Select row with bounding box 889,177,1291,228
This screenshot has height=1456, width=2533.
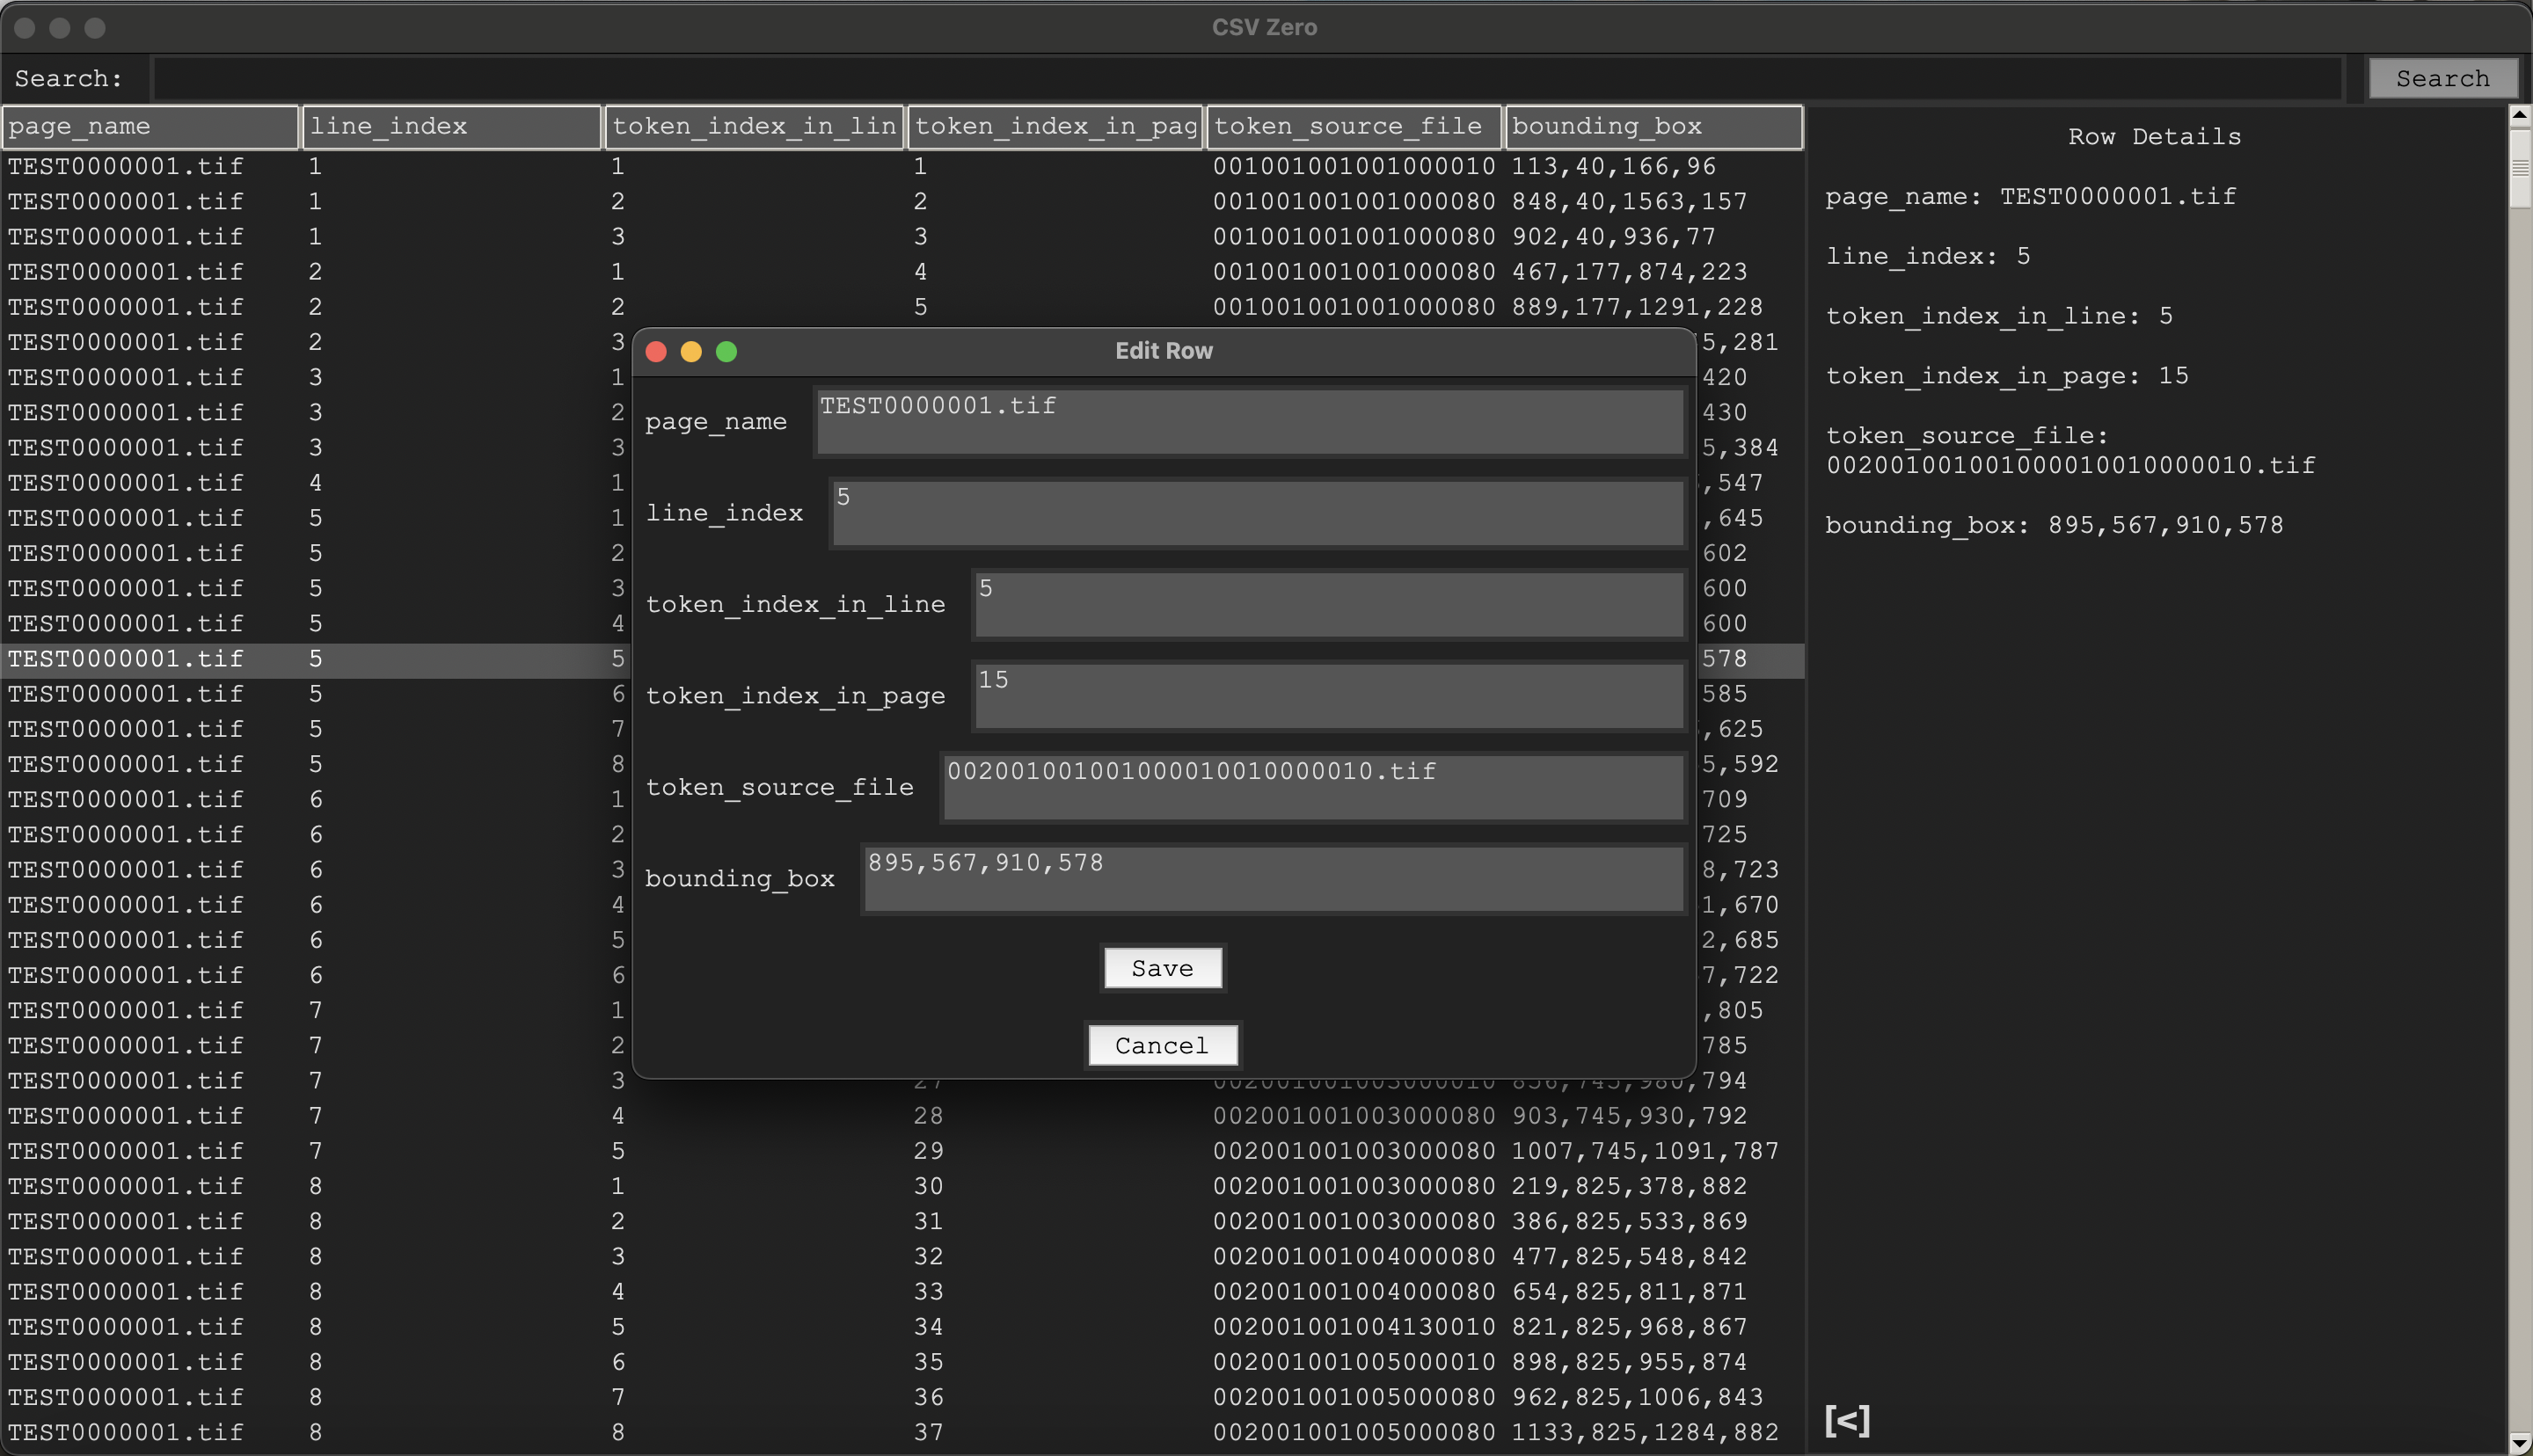coord(902,307)
